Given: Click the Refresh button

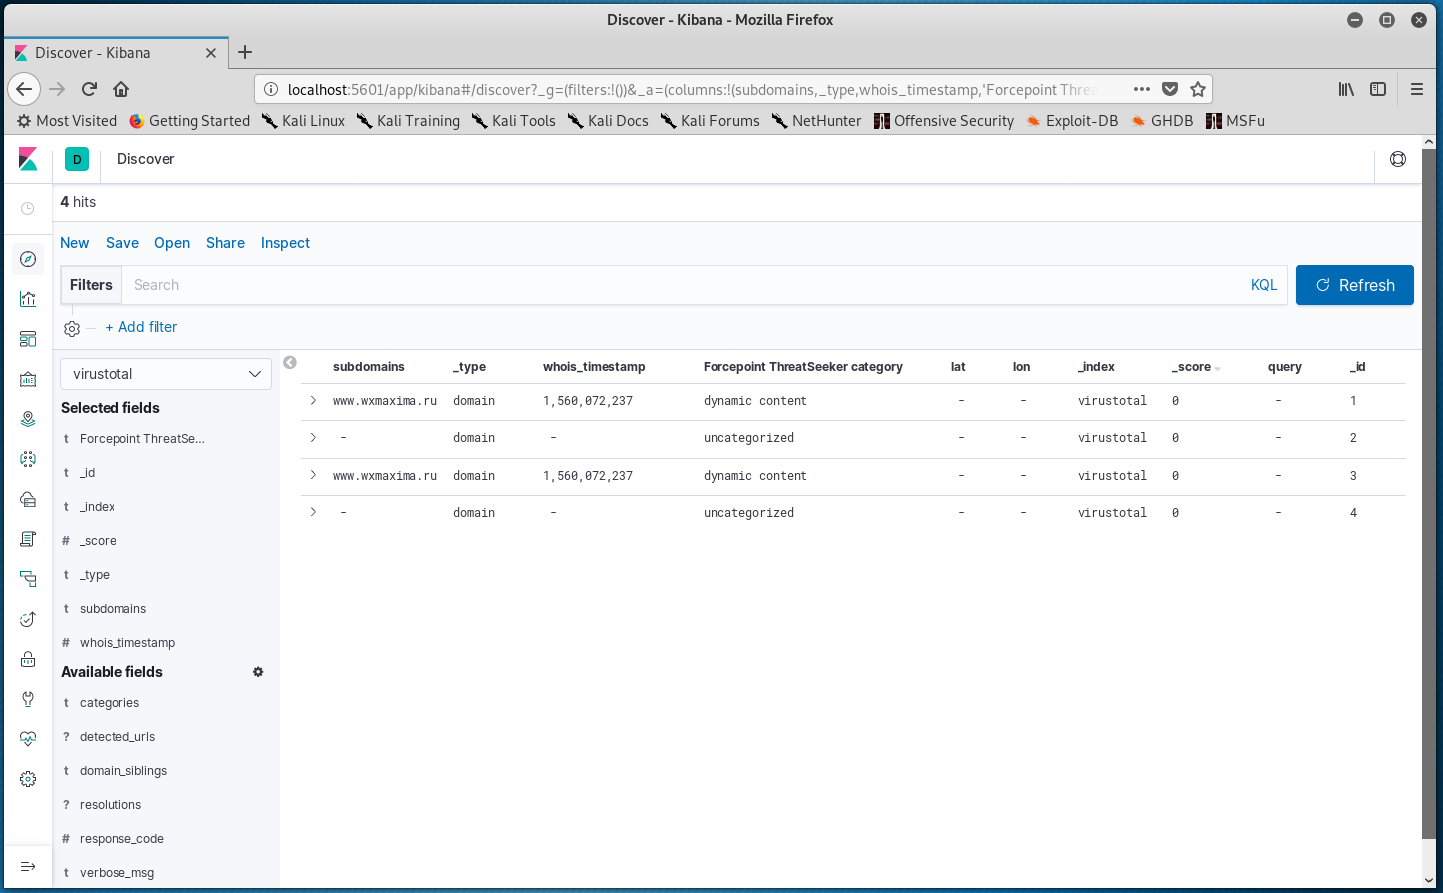Looking at the screenshot, I should [1354, 285].
